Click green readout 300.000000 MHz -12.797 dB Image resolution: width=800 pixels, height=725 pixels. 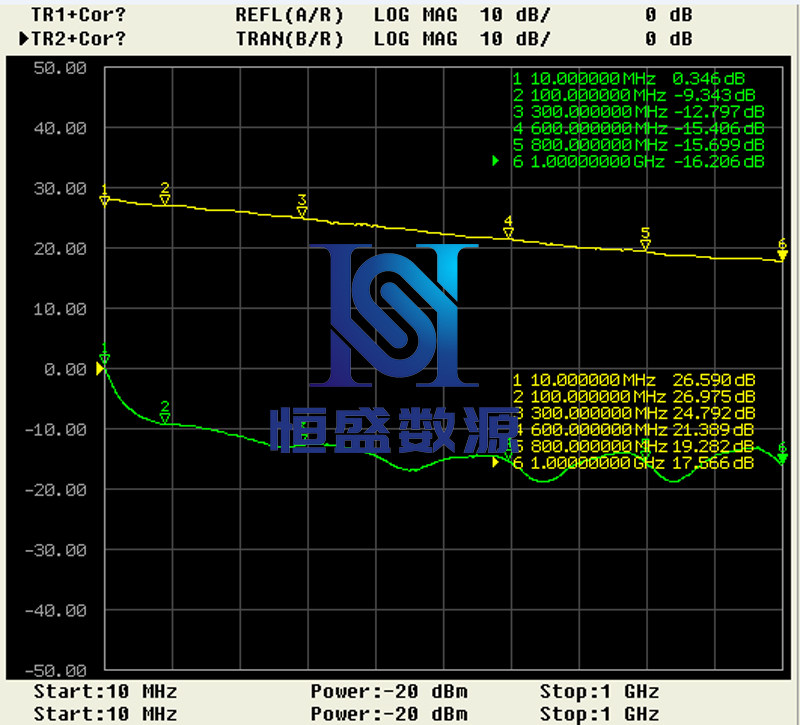click(638, 111)
